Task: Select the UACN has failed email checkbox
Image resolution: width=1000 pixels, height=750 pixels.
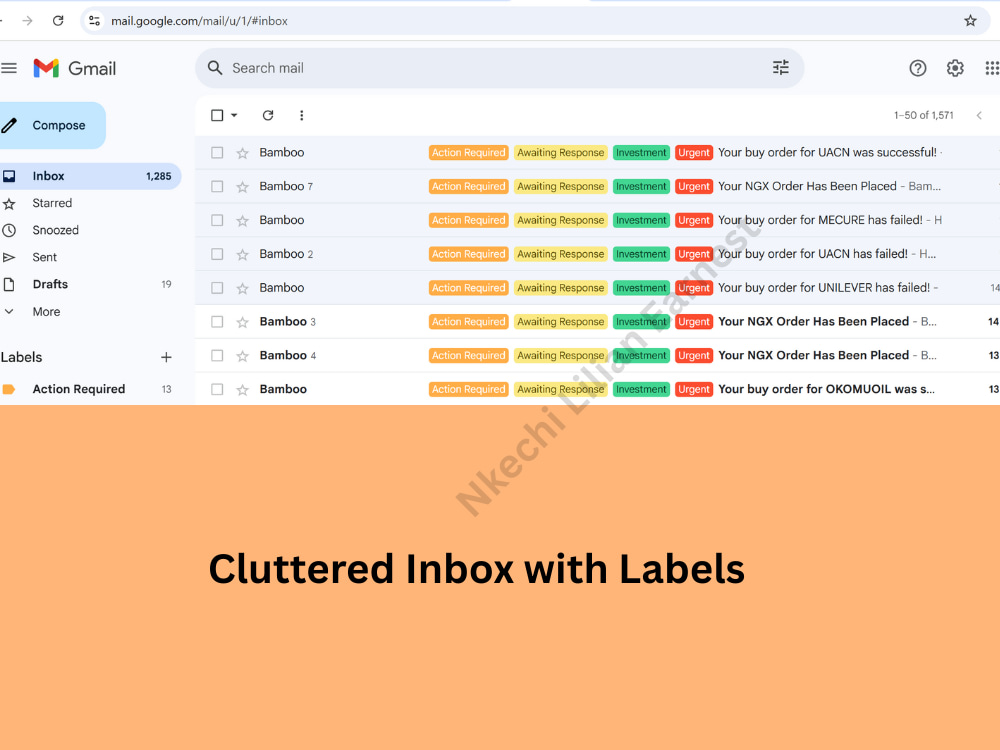Action: (x=217, y=254)
